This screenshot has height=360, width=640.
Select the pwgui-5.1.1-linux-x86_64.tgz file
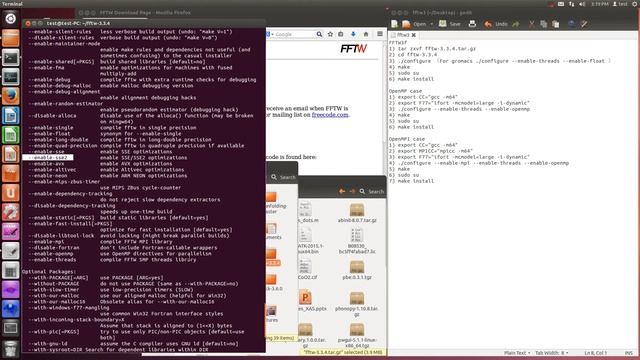pyautogui.click(x=357, y=336)
